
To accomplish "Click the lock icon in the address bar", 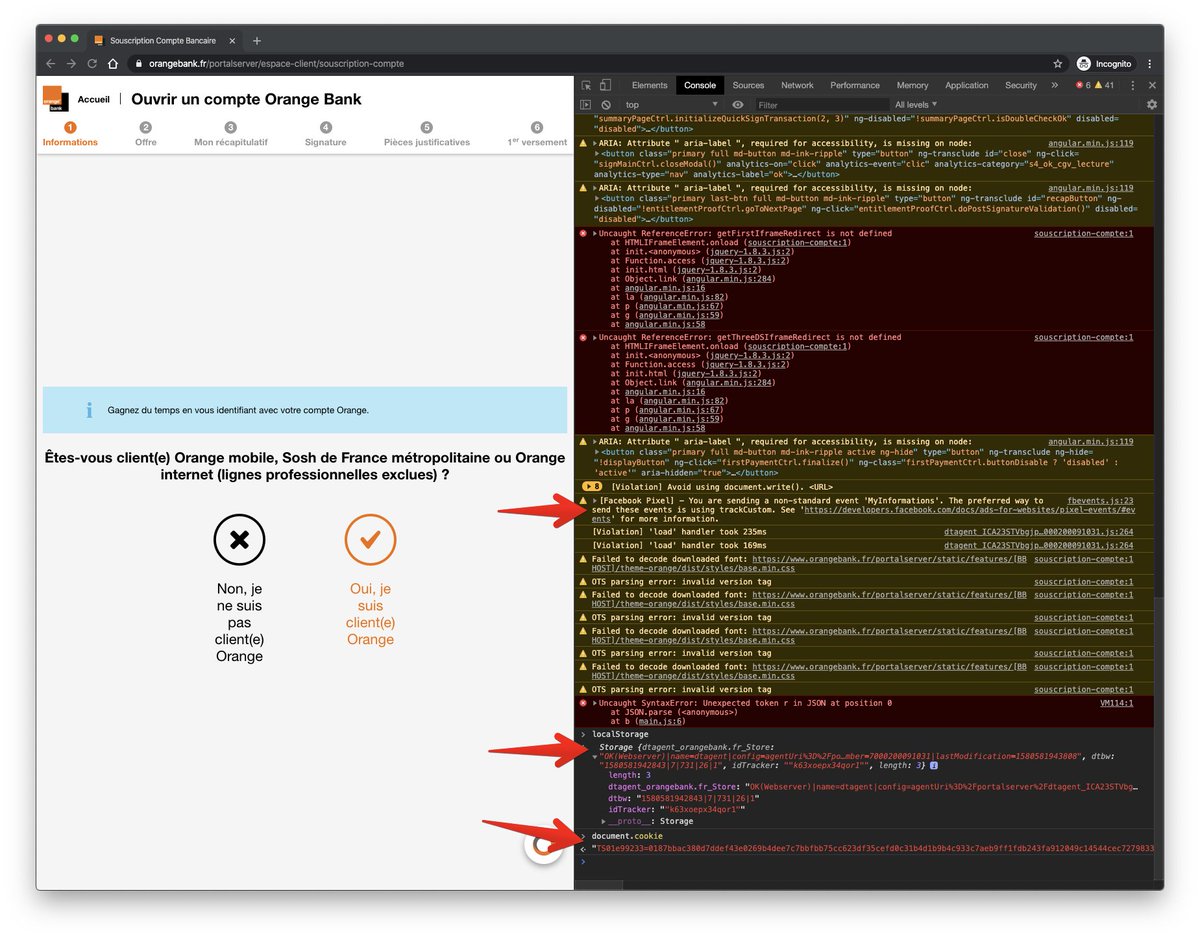I will 141,64.
